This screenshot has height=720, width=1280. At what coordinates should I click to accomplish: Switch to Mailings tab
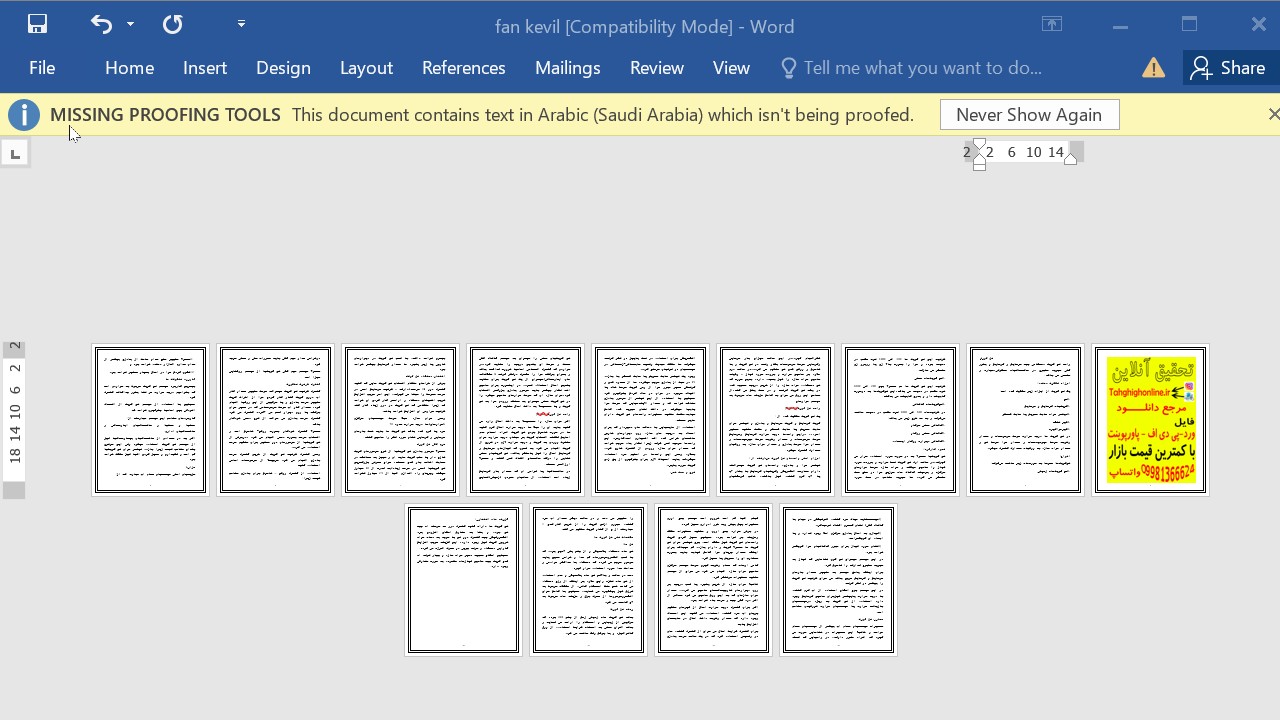tap(567, 68)
